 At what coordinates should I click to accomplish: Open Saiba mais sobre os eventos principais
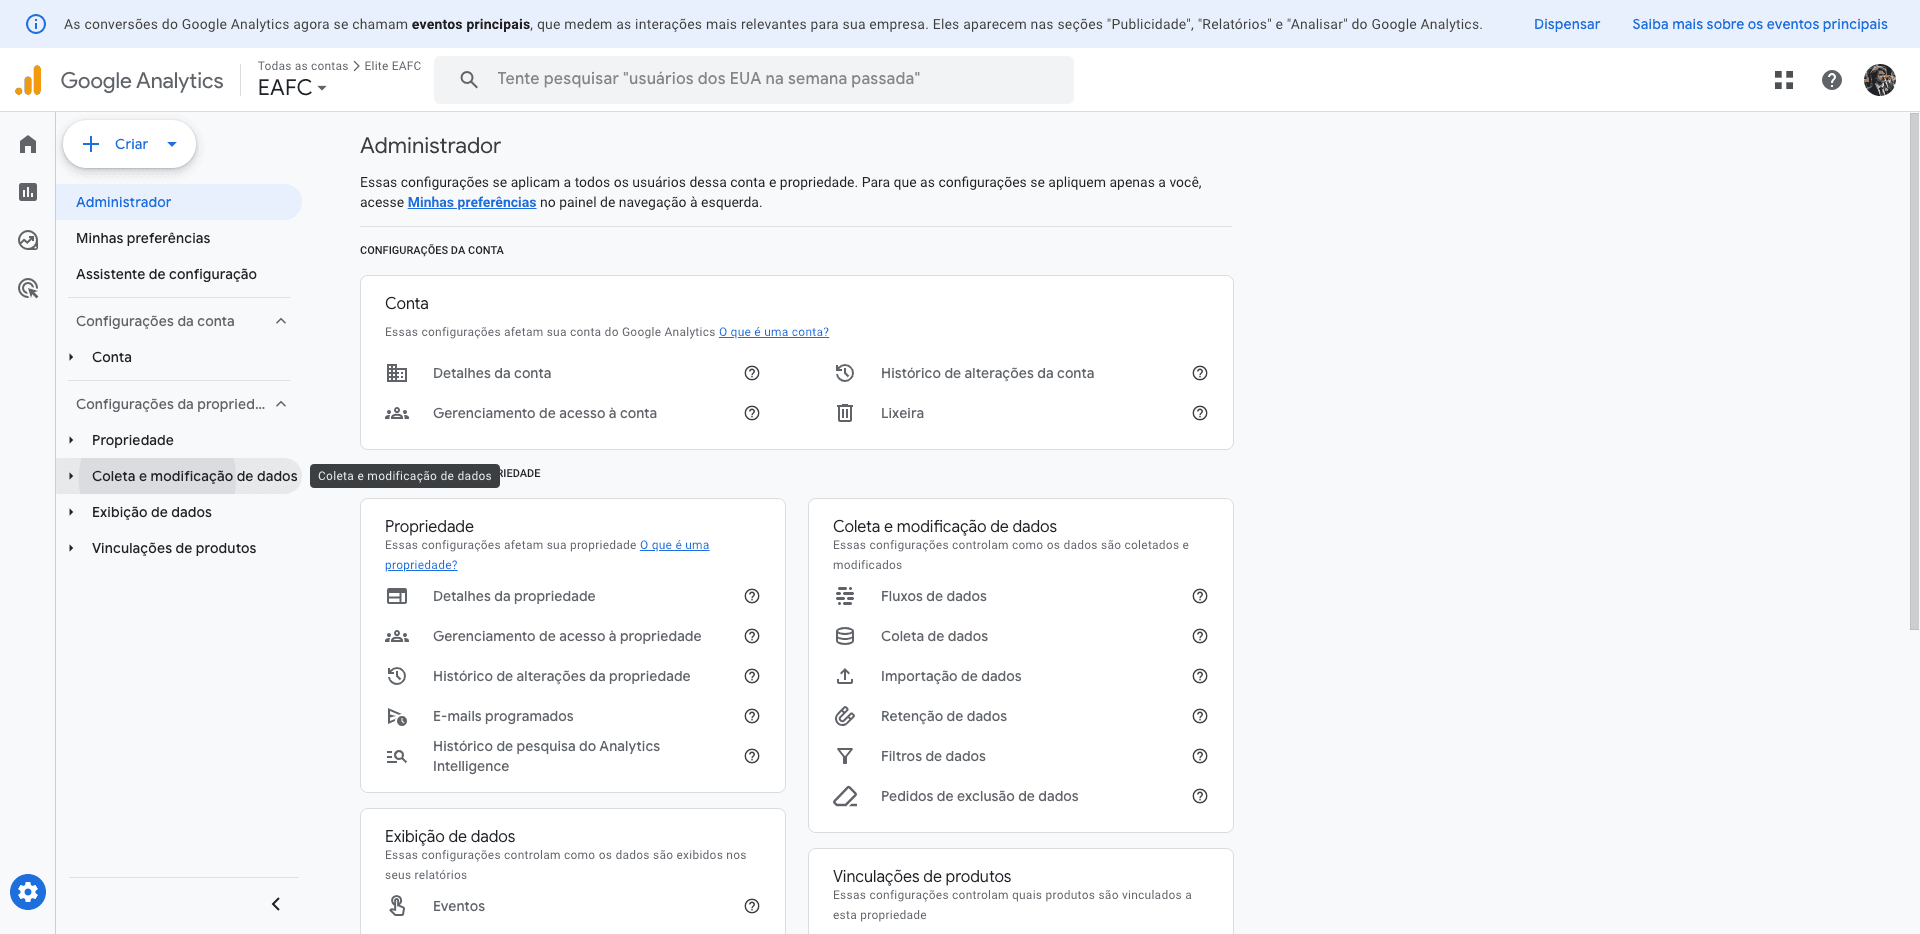[1760, 24]
